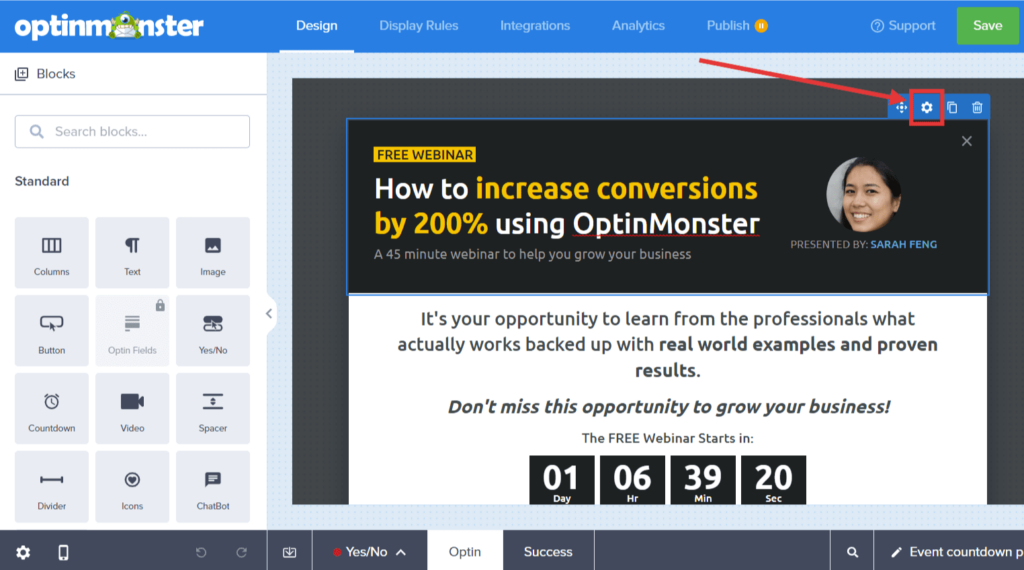Click the OptinMonster logo
Image resolution: width=1024 pixels, height=570 pixels.
tap(109, 26)
